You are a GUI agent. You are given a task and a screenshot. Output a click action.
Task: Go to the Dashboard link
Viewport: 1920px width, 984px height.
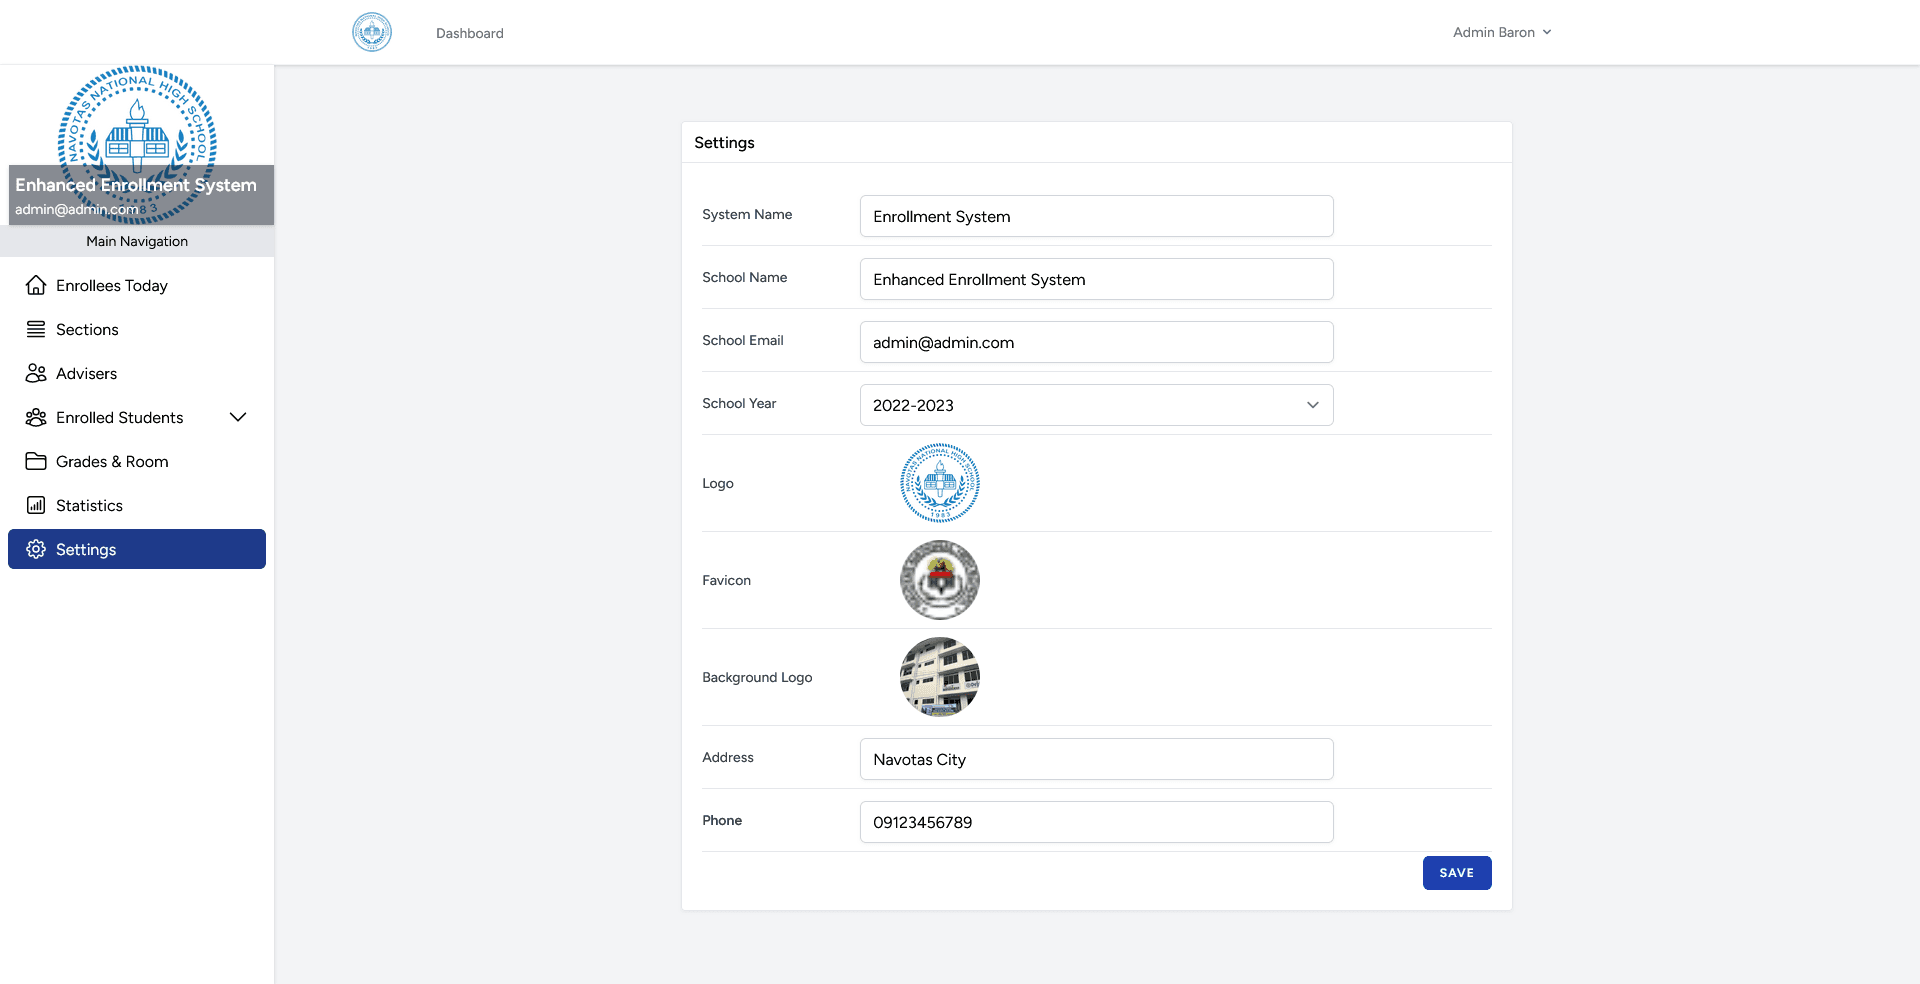pyautogui.click(x=469, y=33)
